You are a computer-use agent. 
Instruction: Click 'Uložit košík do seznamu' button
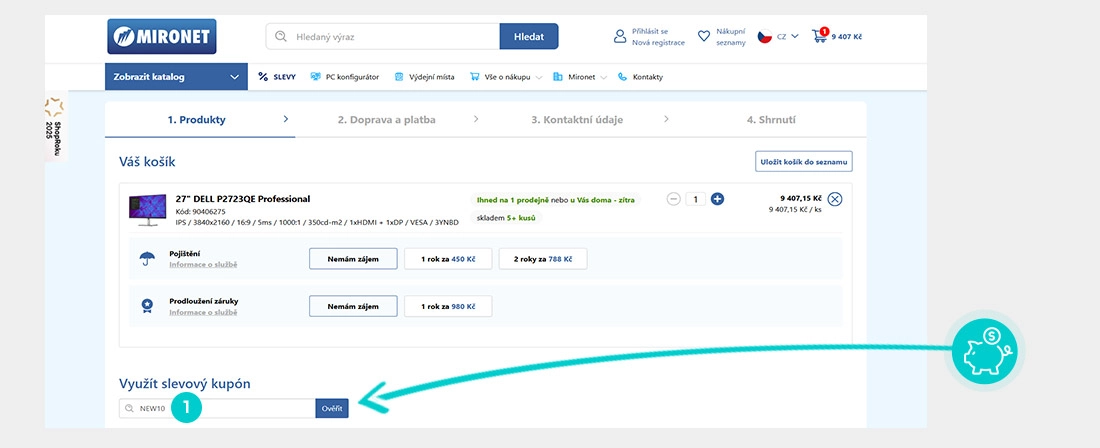(803, 162)
